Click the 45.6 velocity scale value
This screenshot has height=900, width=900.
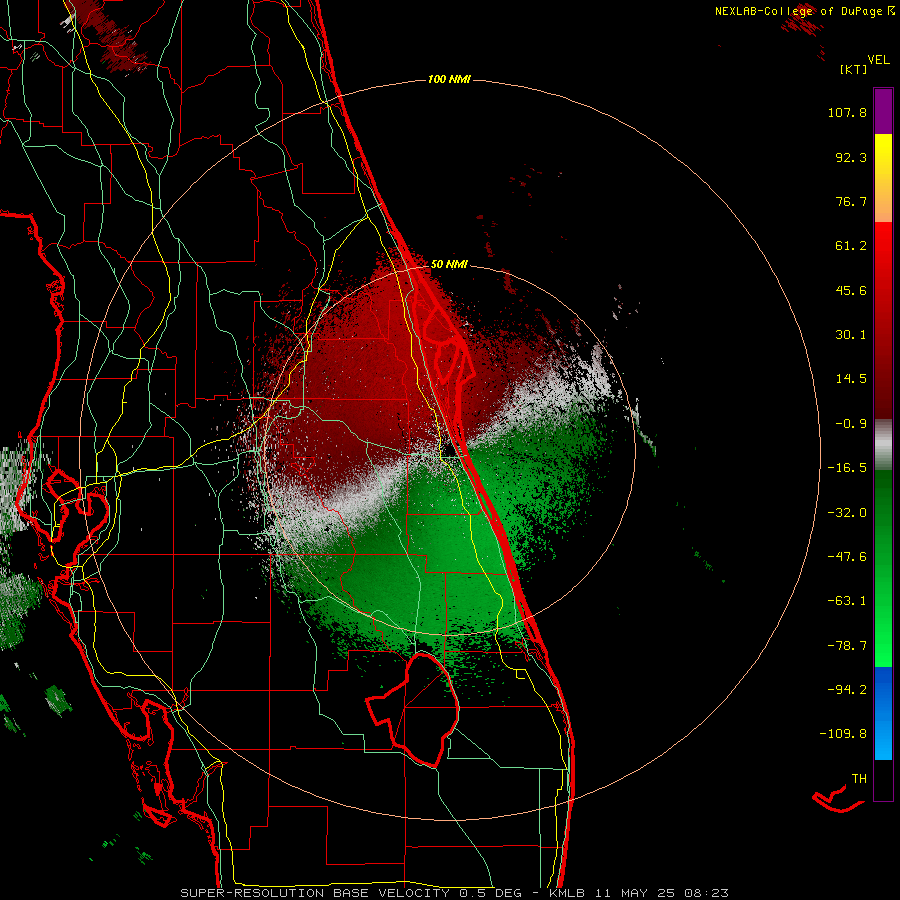[x=851, y=290]
